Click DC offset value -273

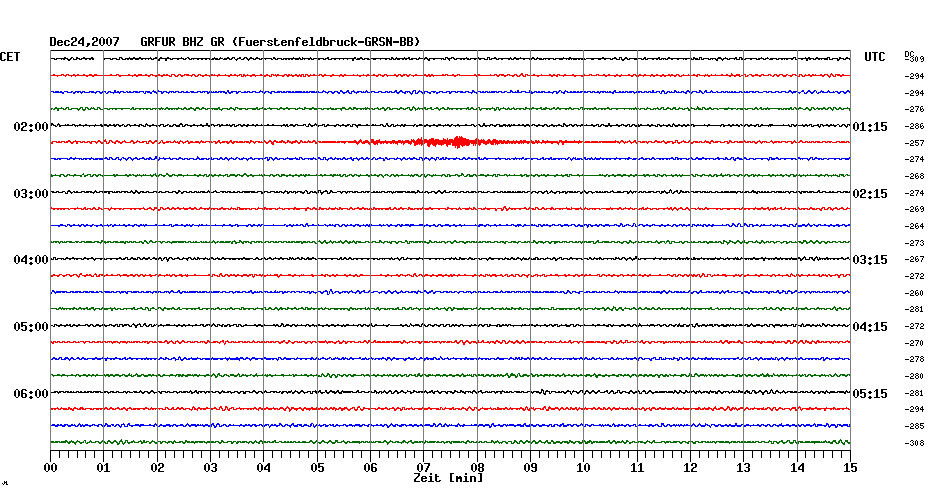click(x=915, y=243)
